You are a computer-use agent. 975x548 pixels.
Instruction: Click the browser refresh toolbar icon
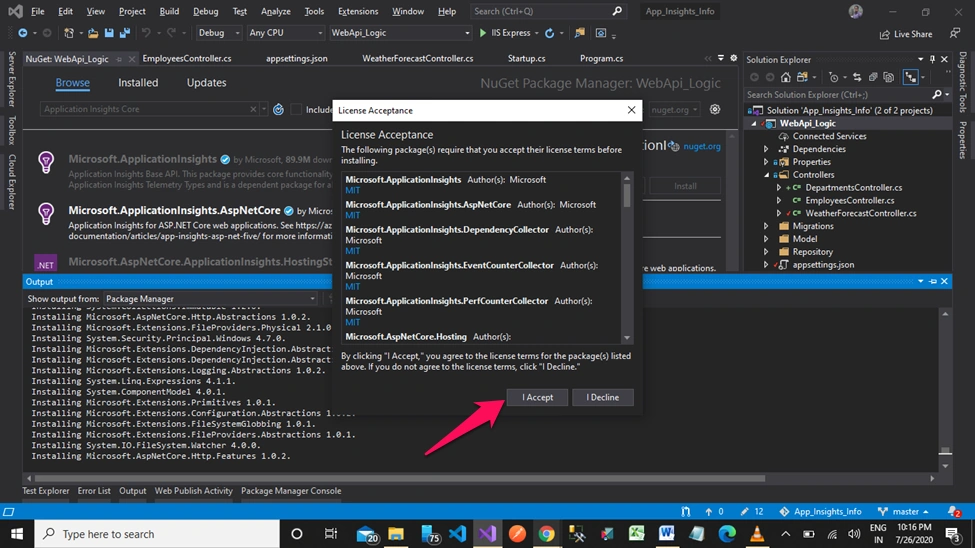coord(549,33)
